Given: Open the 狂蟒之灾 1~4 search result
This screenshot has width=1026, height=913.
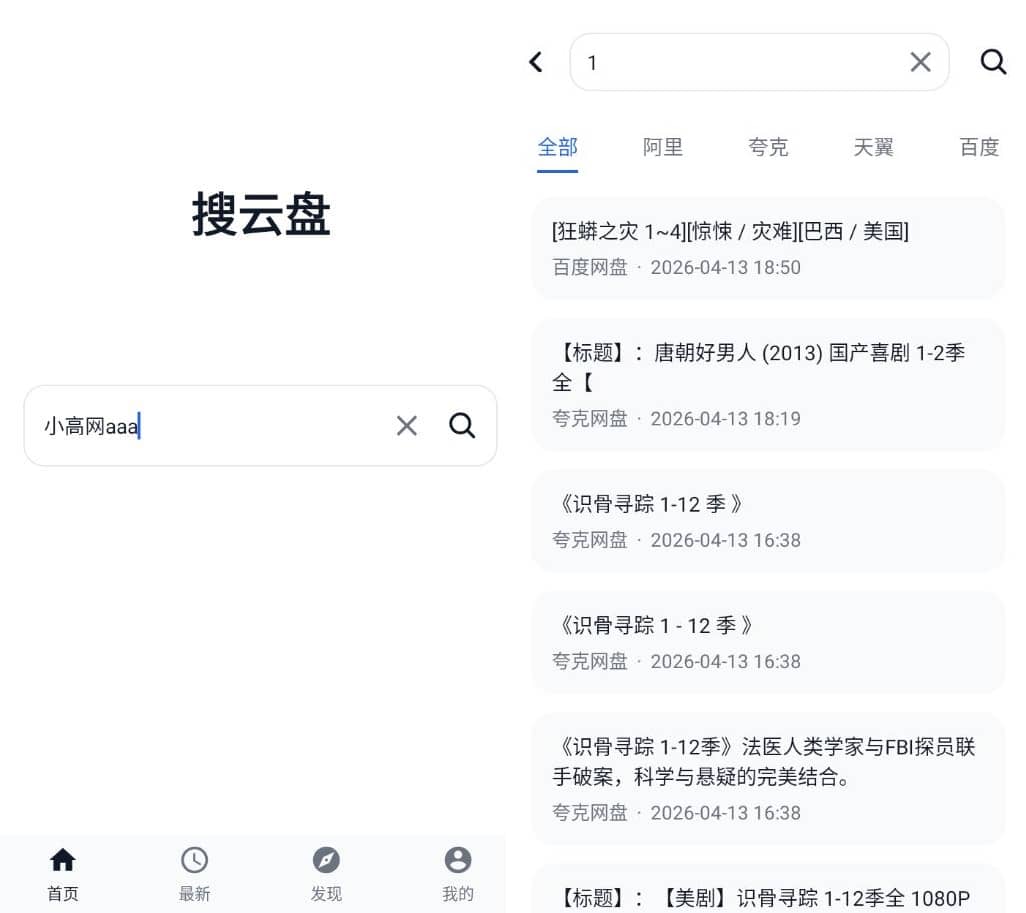Looking at the screenshot, I should [x=766, y=248].
